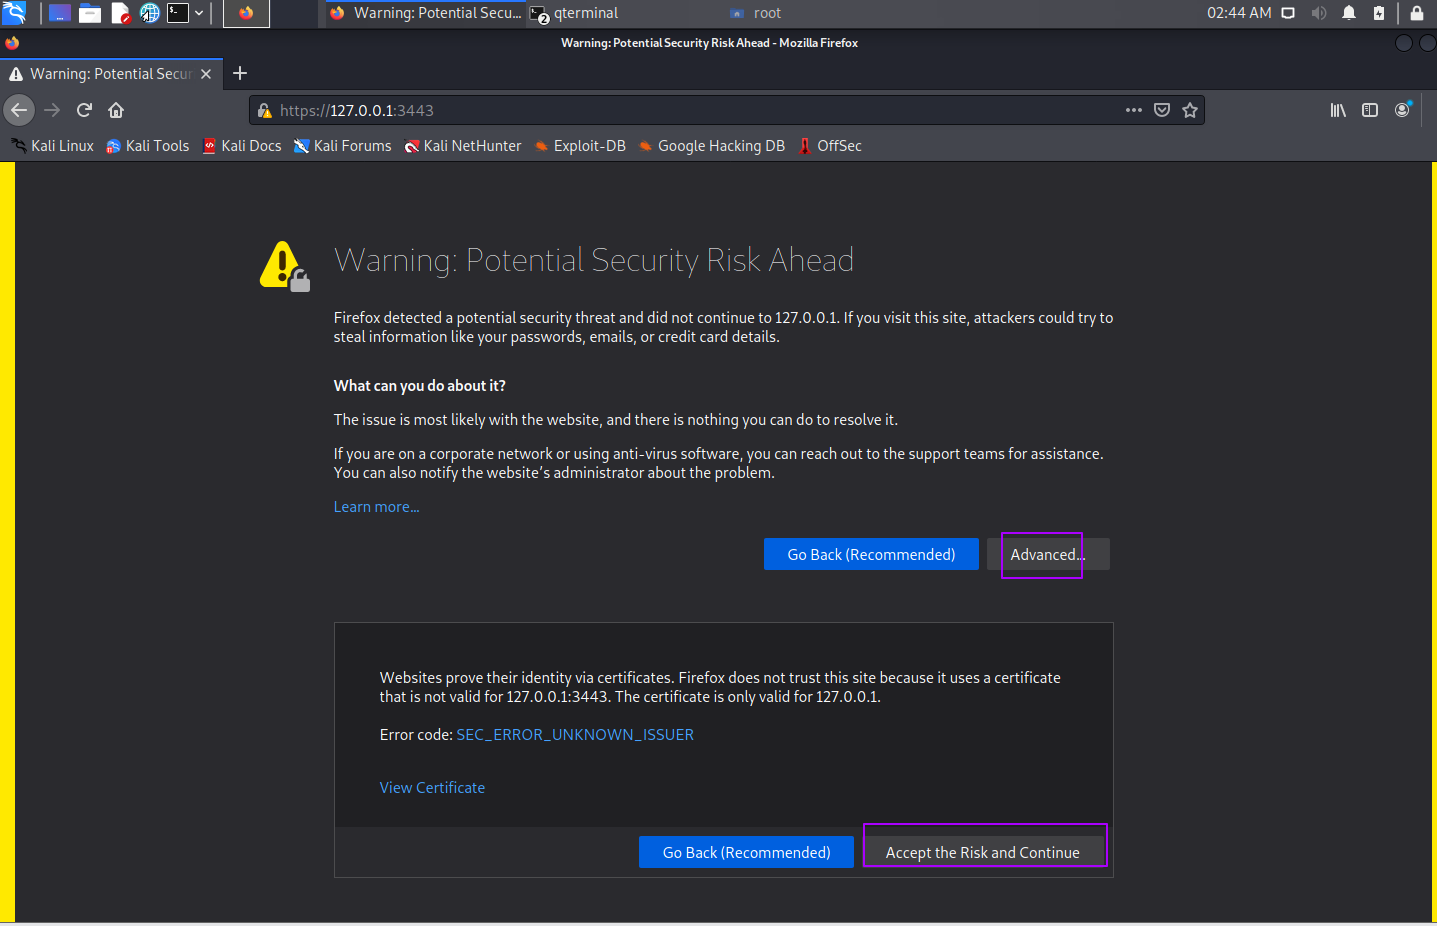The width and height of the screenshot is (1437, 926).
Task: Click the top Go Back (Recommended) button
Action: 871,554
